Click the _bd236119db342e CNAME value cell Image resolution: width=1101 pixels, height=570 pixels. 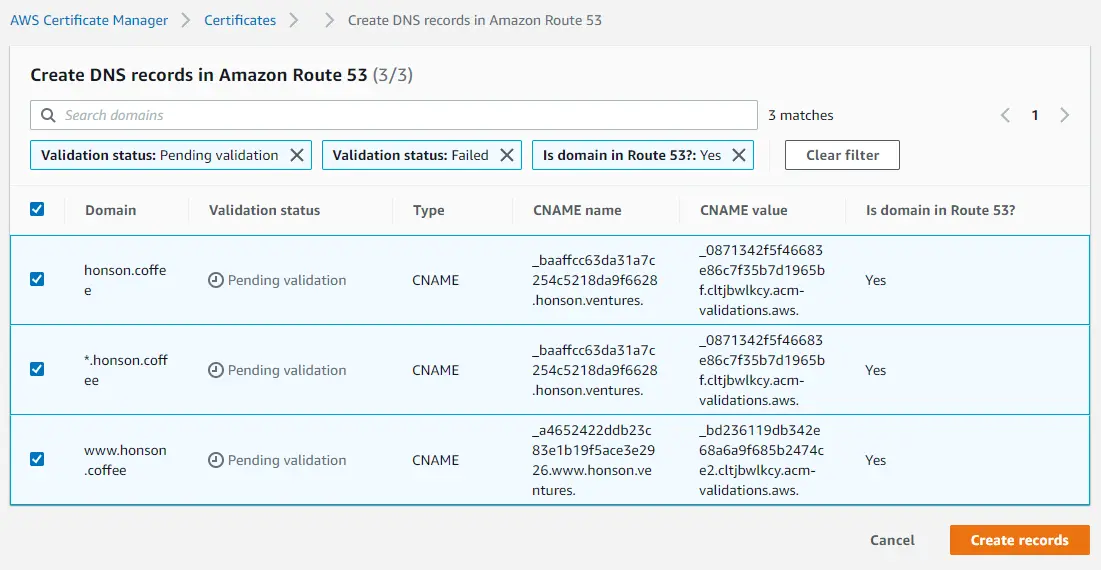point(762,460)
